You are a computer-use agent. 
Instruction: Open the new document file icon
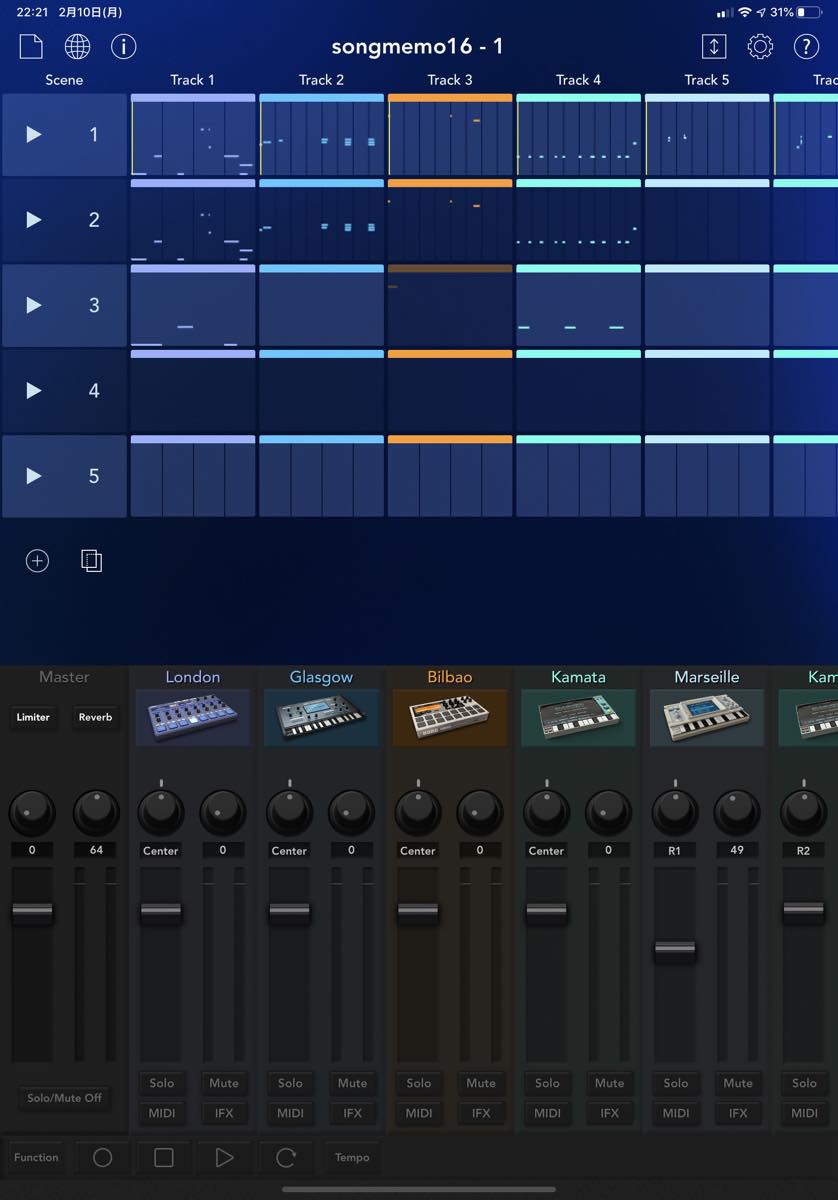click(32, 46)
